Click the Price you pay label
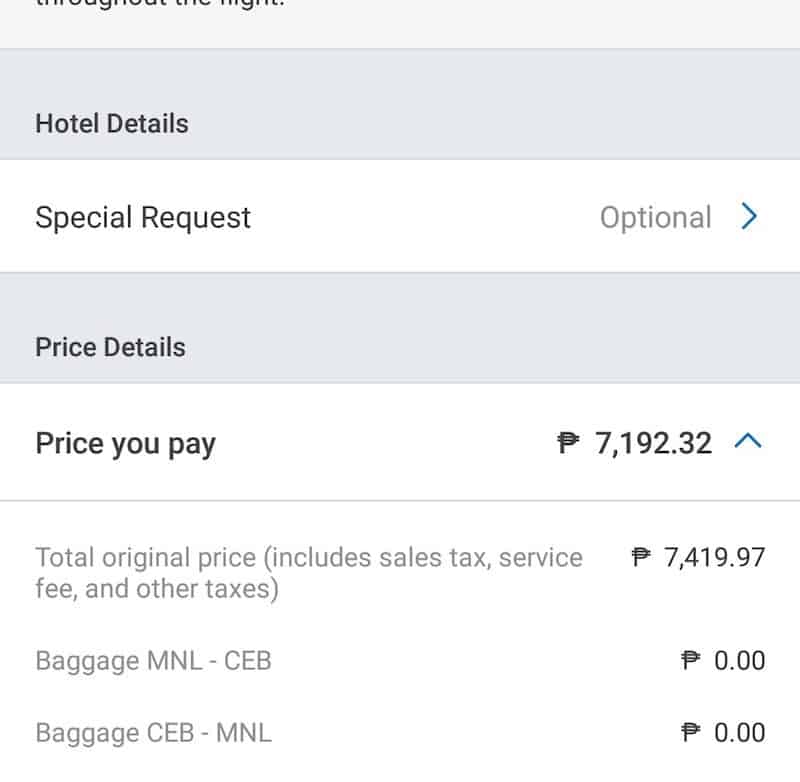Viewport: 800px width, 782px height. [x=125, y=443]
